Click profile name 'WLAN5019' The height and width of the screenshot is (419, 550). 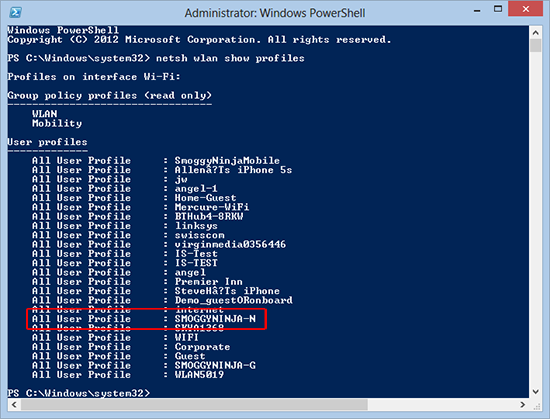[199, 374]
